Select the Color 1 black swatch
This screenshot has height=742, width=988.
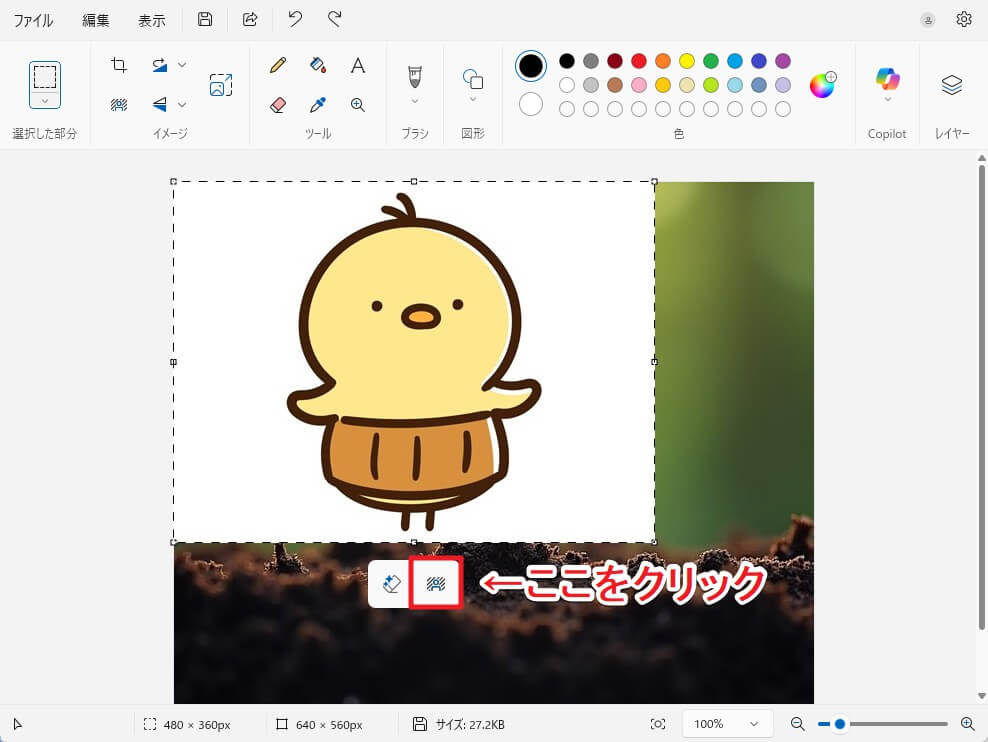pos(531,66)
